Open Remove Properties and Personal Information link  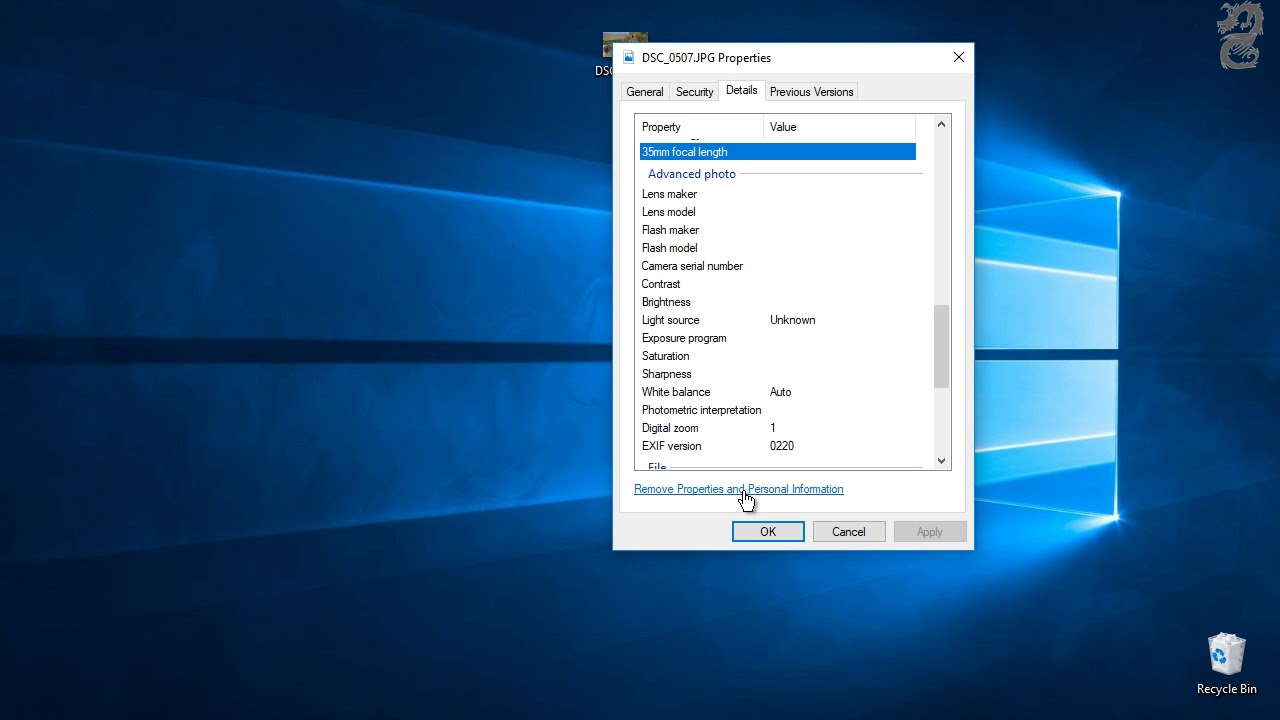pos(738,489)
